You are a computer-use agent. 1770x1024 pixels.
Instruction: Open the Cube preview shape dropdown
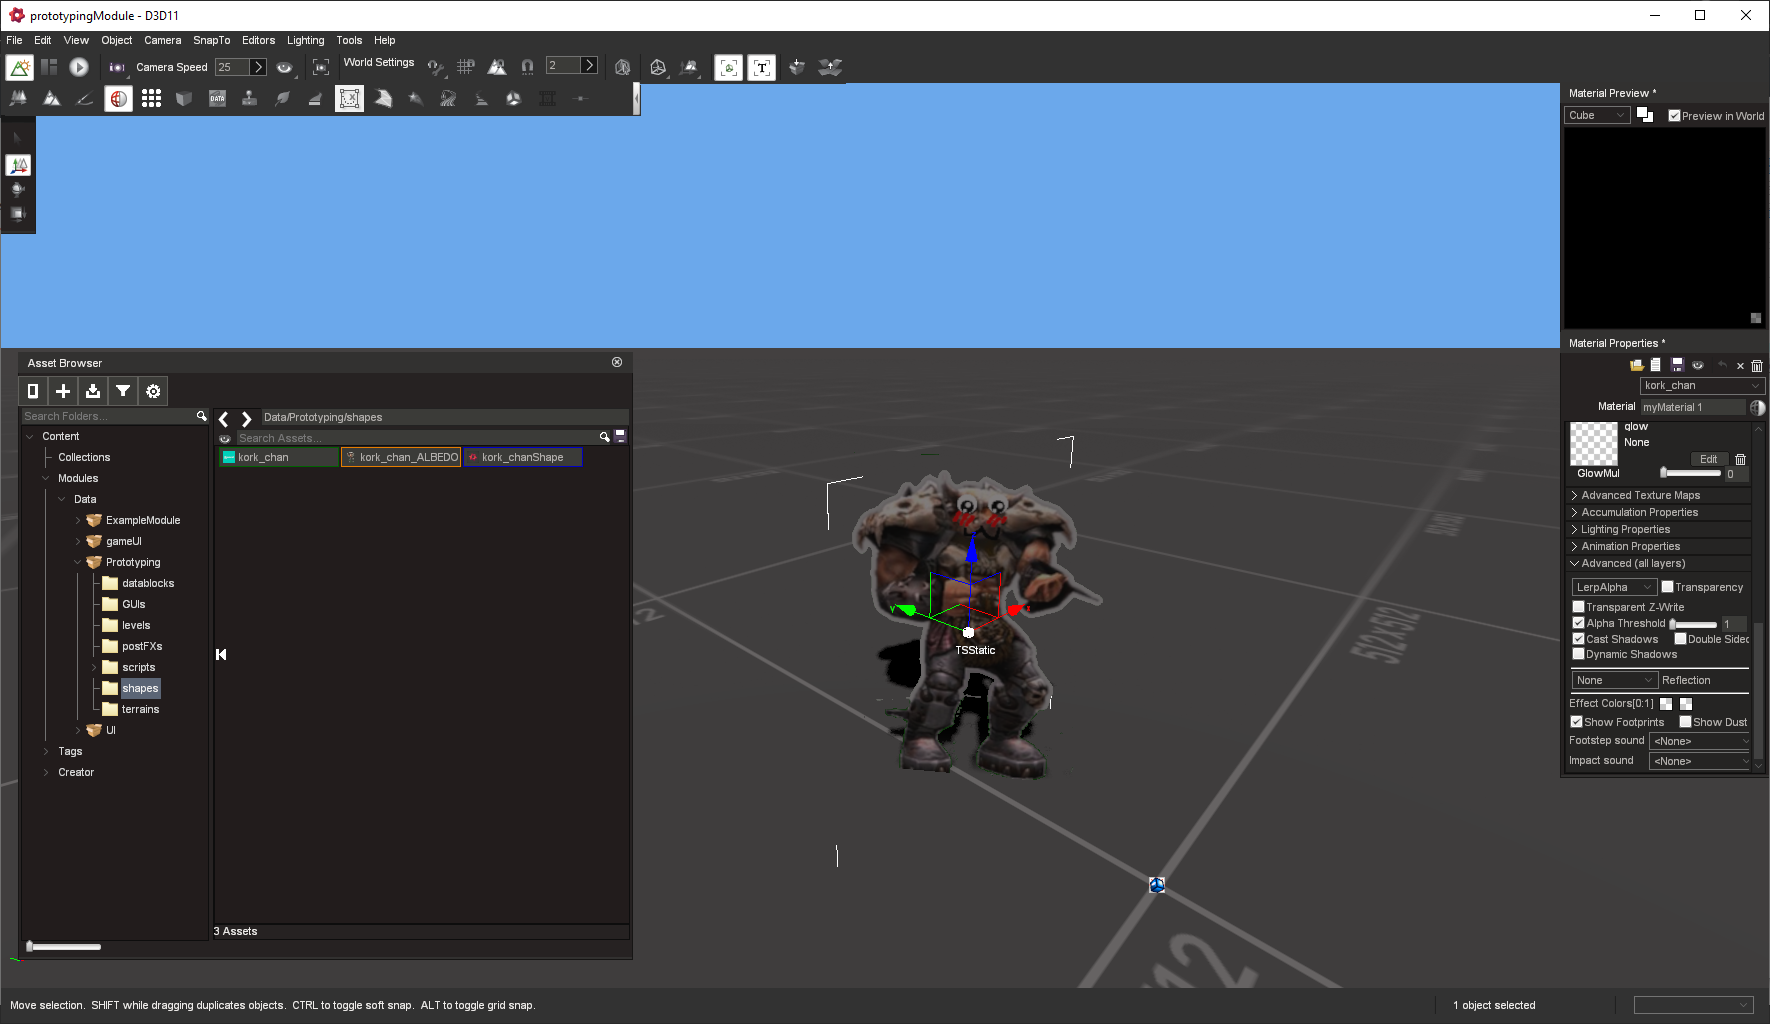click(1597, 115)
